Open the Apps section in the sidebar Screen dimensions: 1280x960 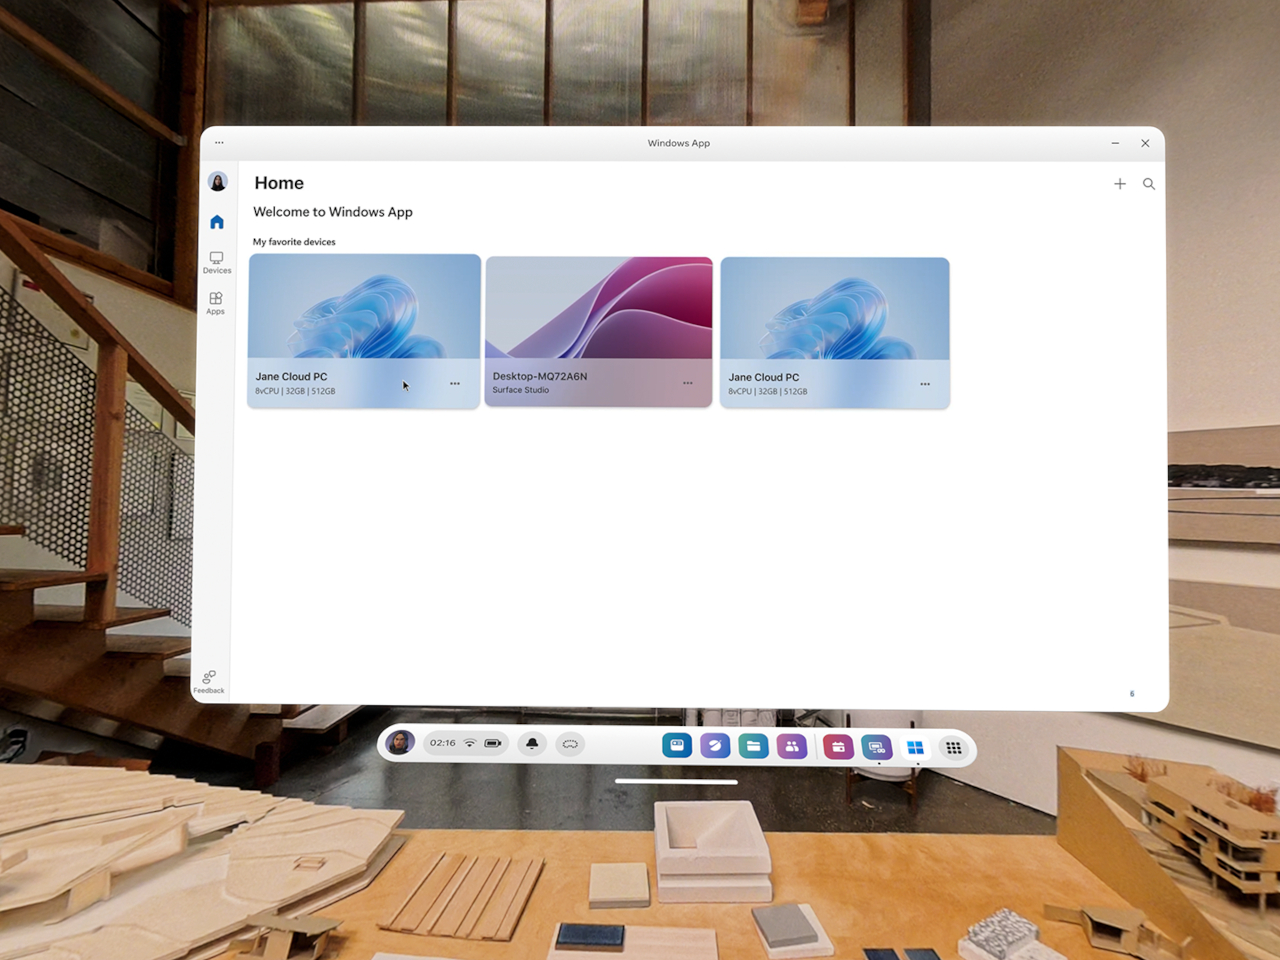tap(216, 303)
